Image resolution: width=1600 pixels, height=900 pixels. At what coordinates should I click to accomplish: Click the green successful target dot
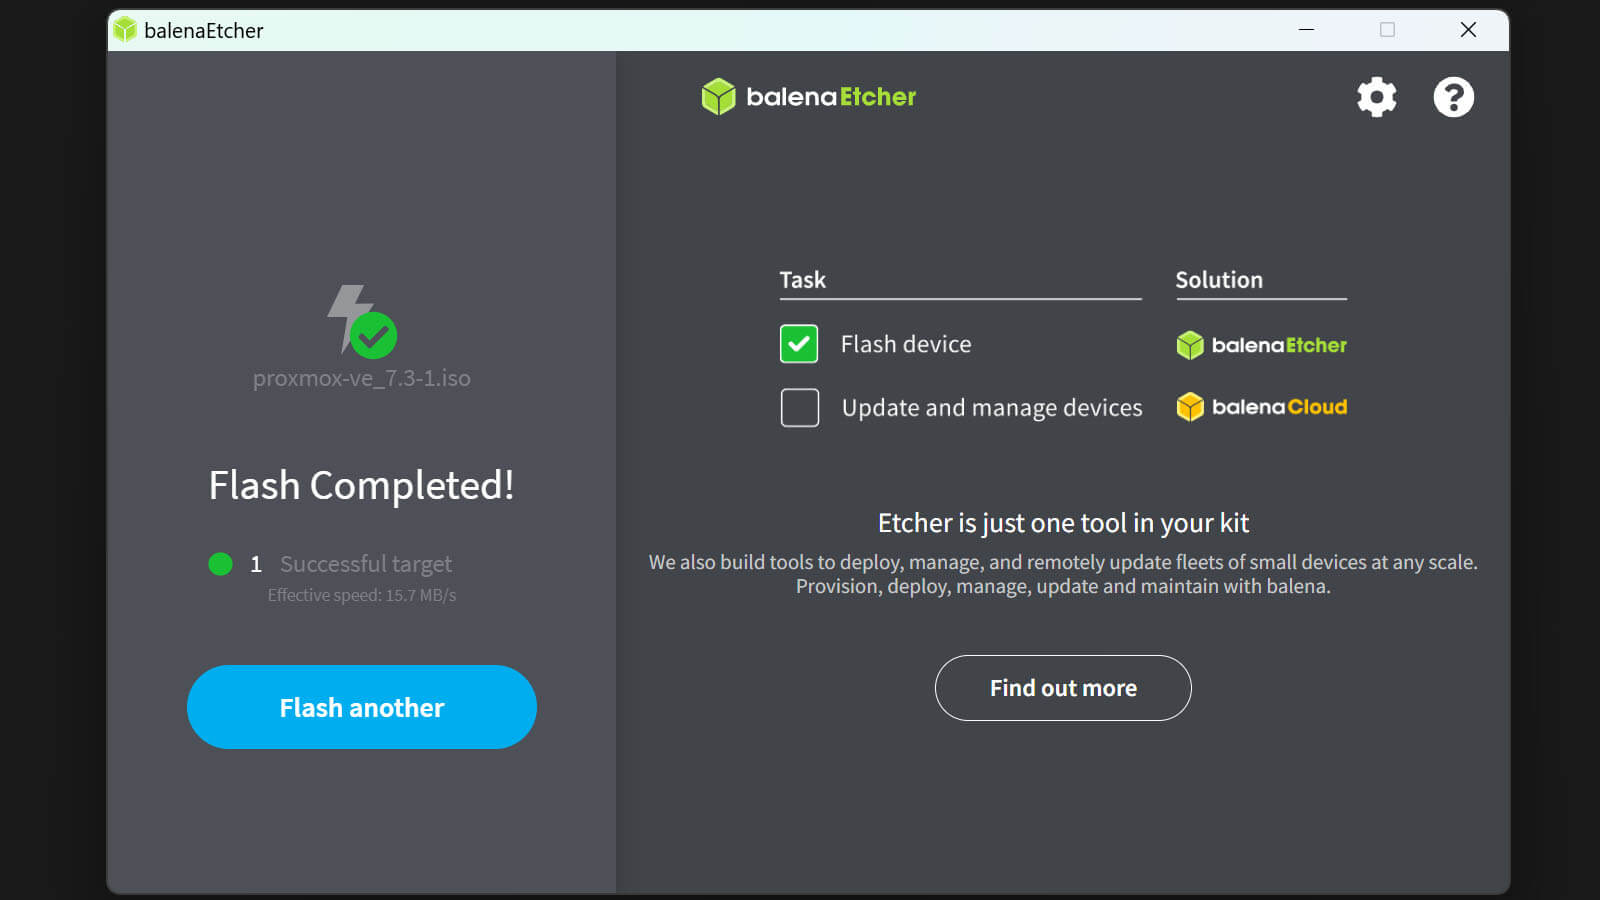tap(220, 564)
